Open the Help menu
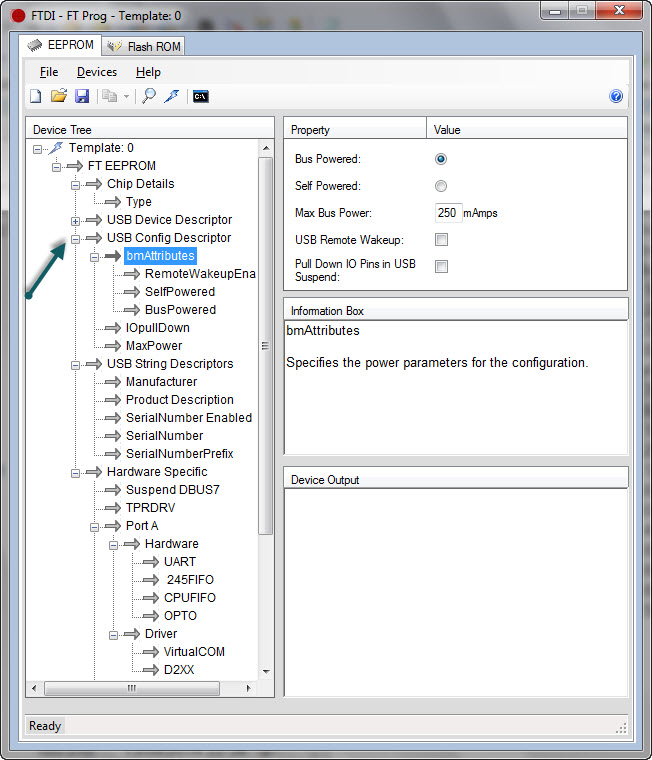Viewport: 652px width, 760px height. 148,72
